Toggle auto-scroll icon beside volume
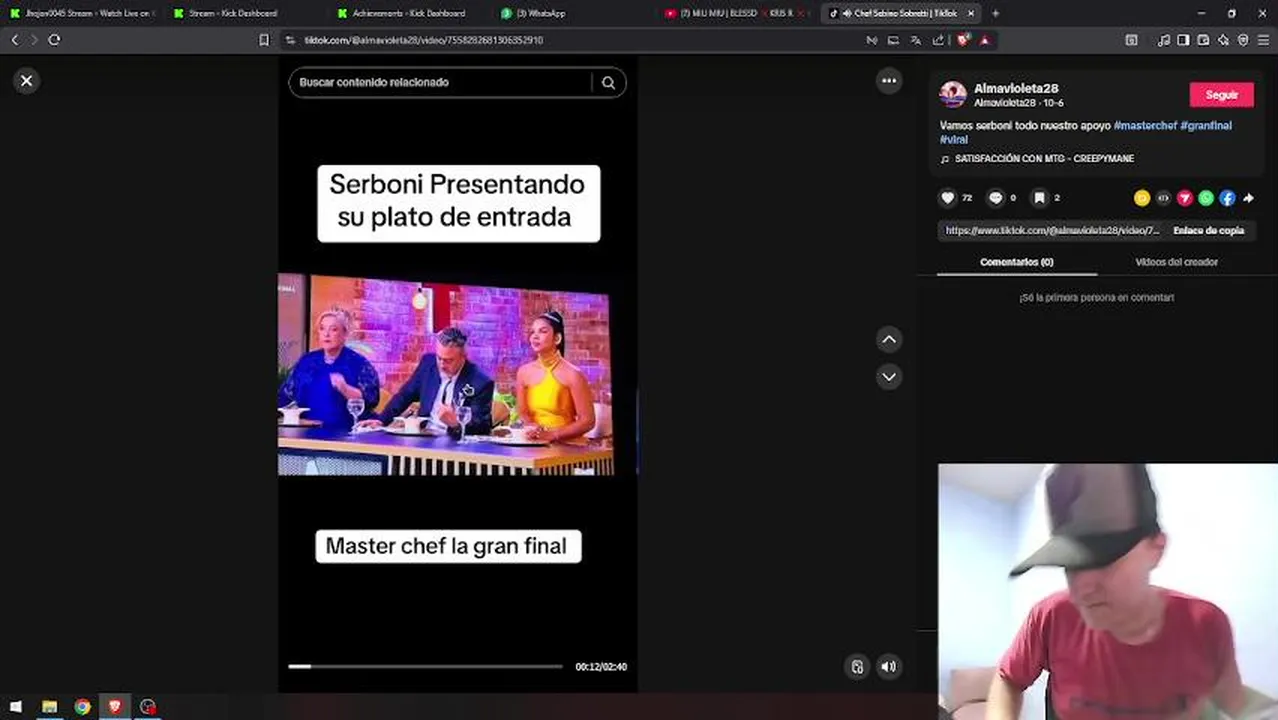Screen dimensions: 1278x720 tap(857, 667)
